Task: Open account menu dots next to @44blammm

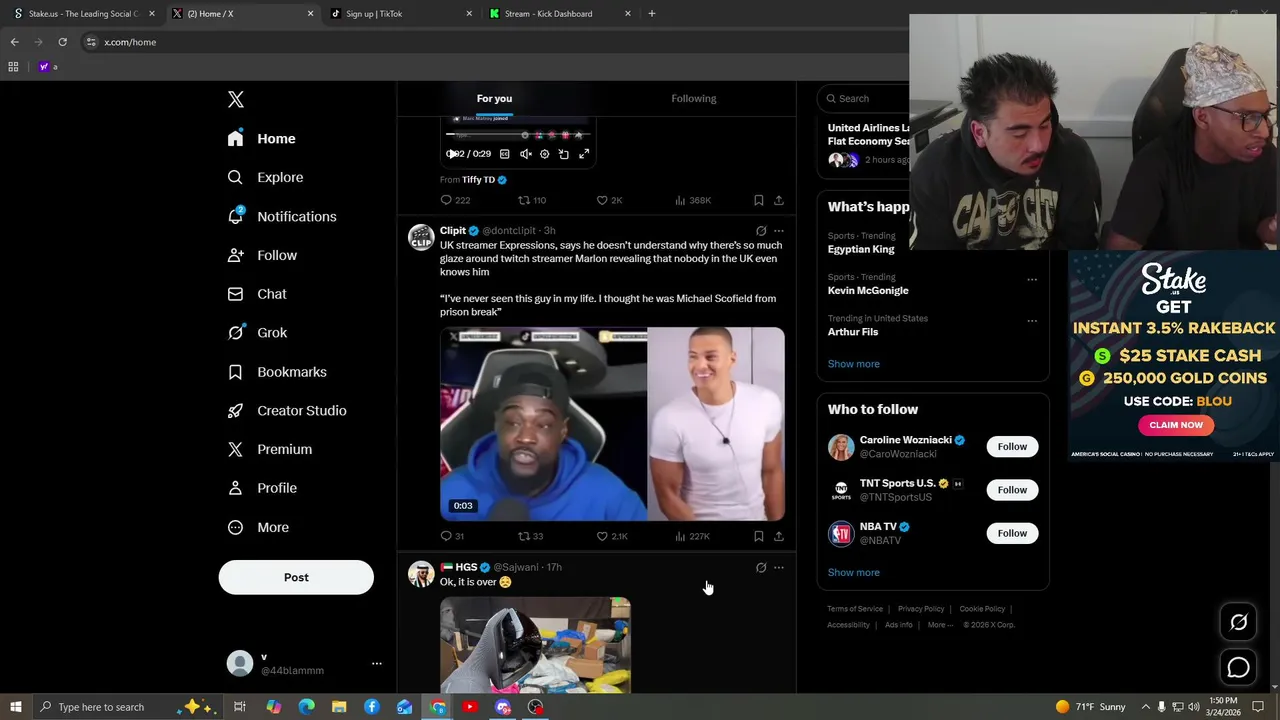Action: pos(377,663)
